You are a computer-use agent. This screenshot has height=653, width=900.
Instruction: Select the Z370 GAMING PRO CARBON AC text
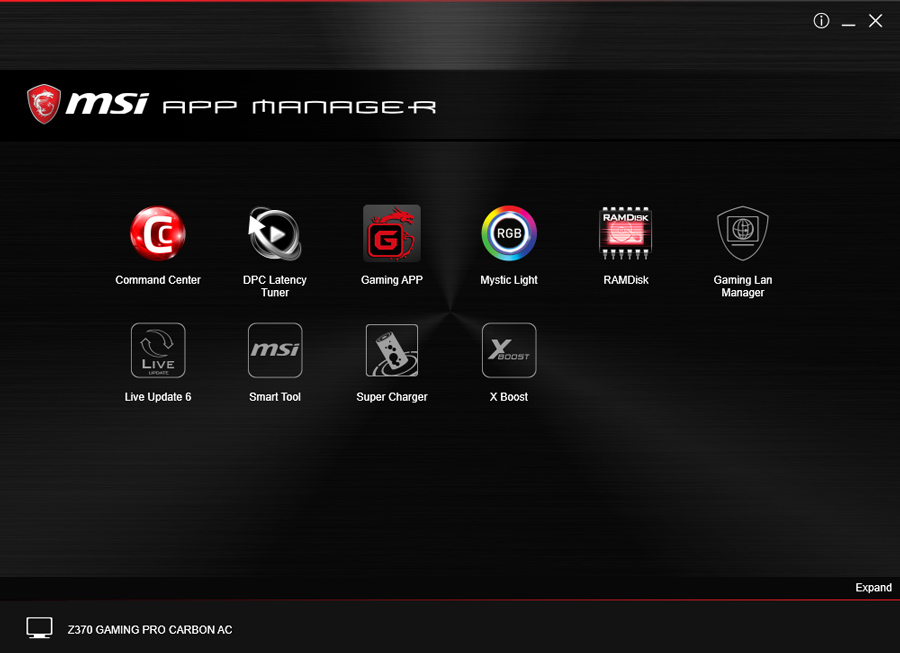(150, 630)
